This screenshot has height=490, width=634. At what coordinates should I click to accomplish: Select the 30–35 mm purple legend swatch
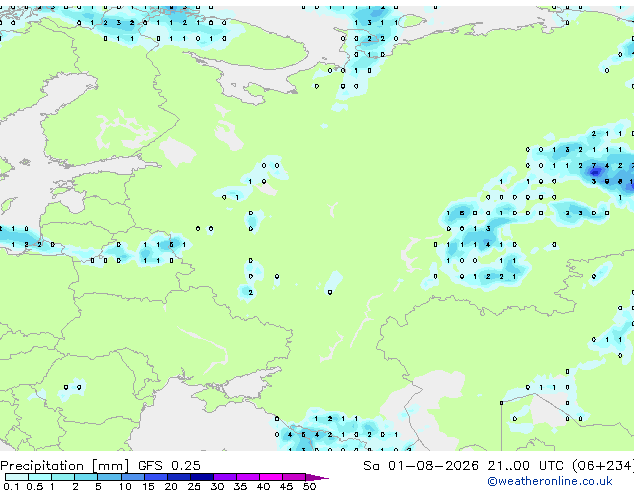pos(225,477)
